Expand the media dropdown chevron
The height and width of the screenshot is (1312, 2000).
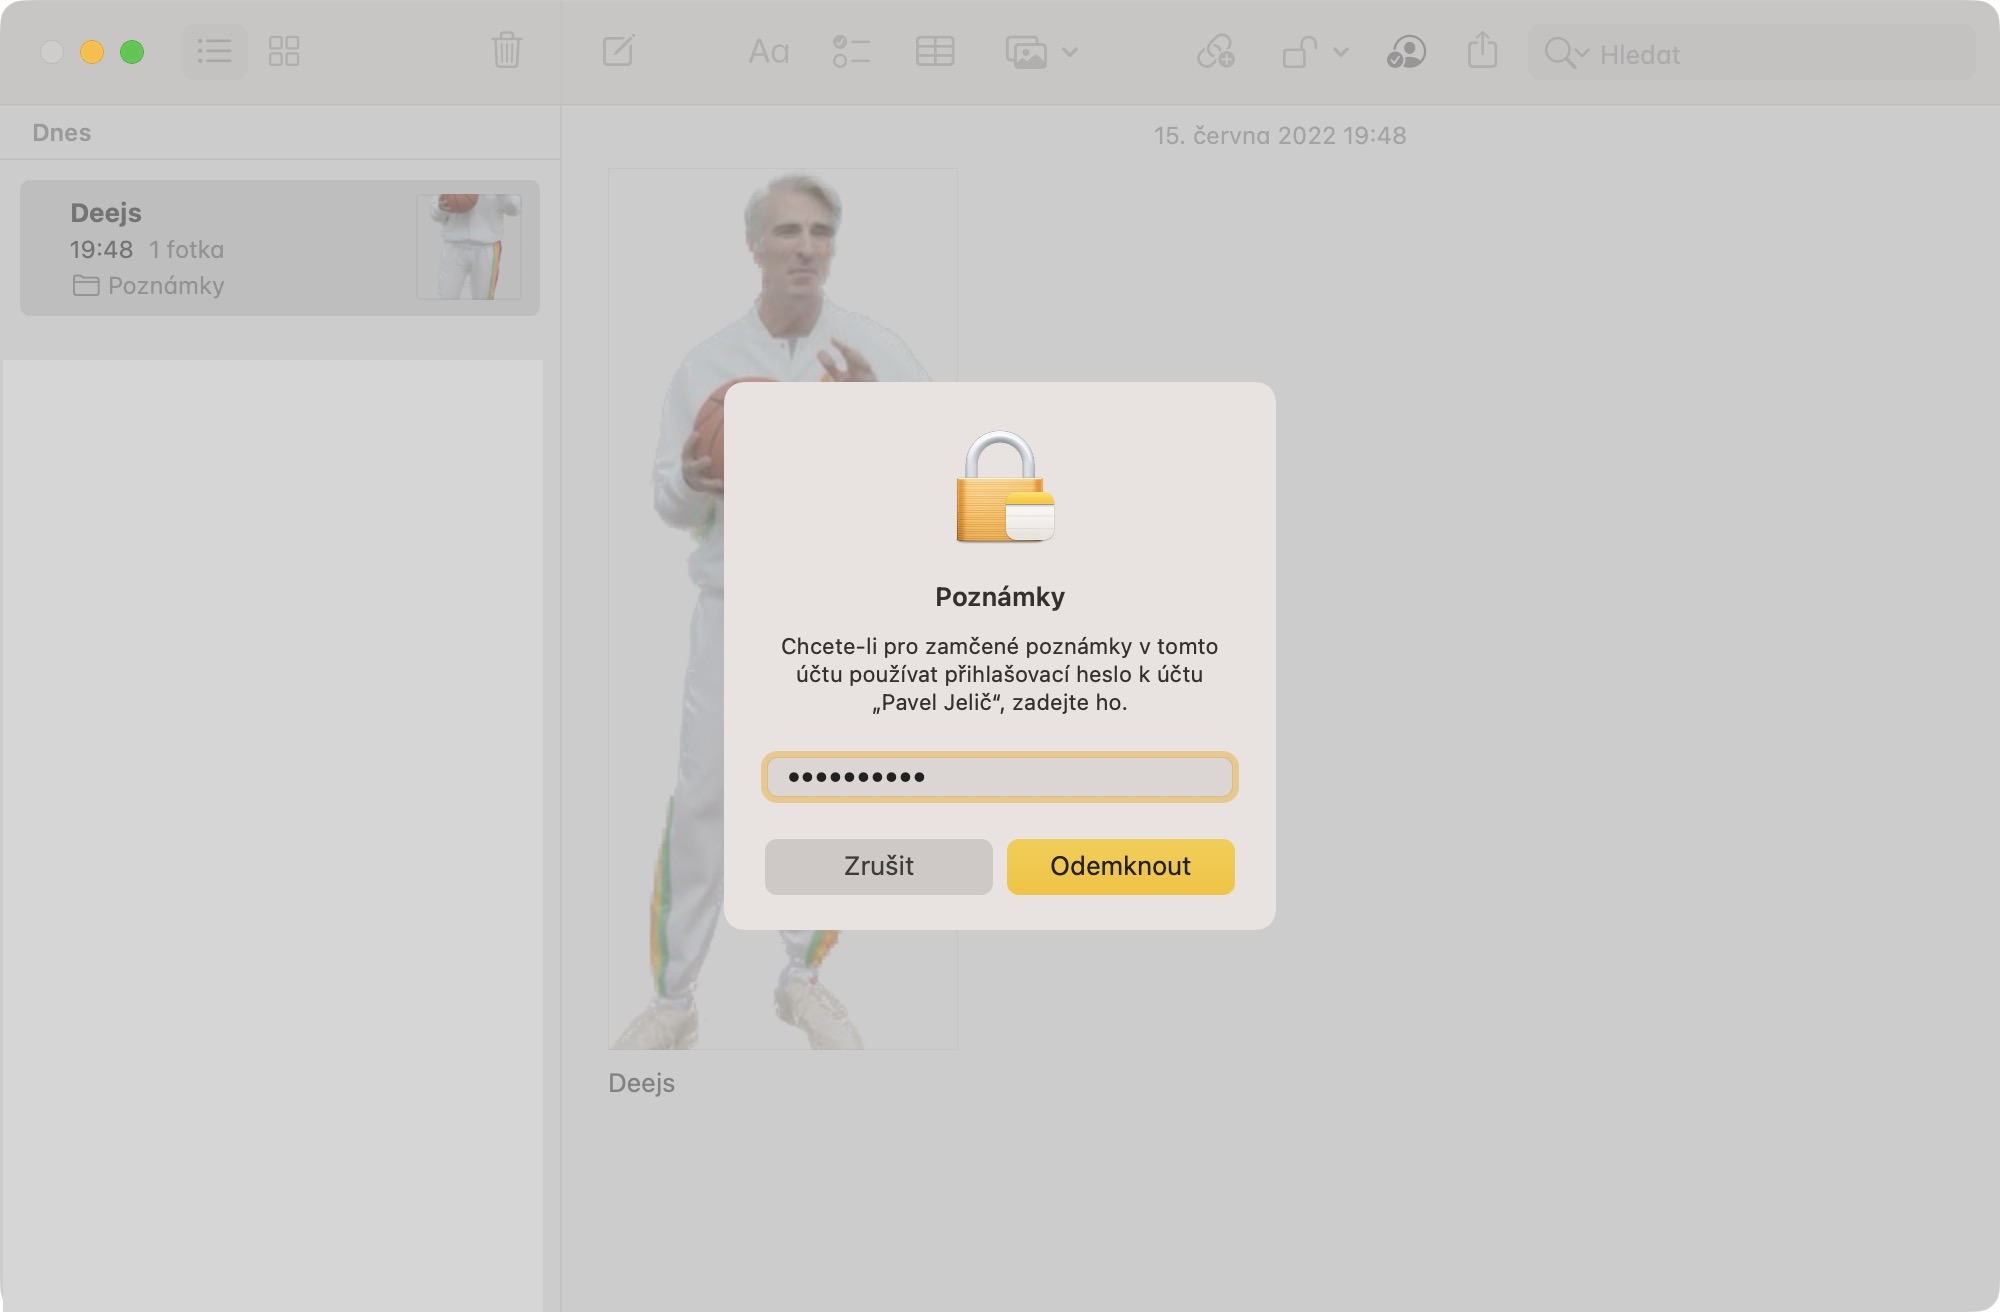(1070, 51)
